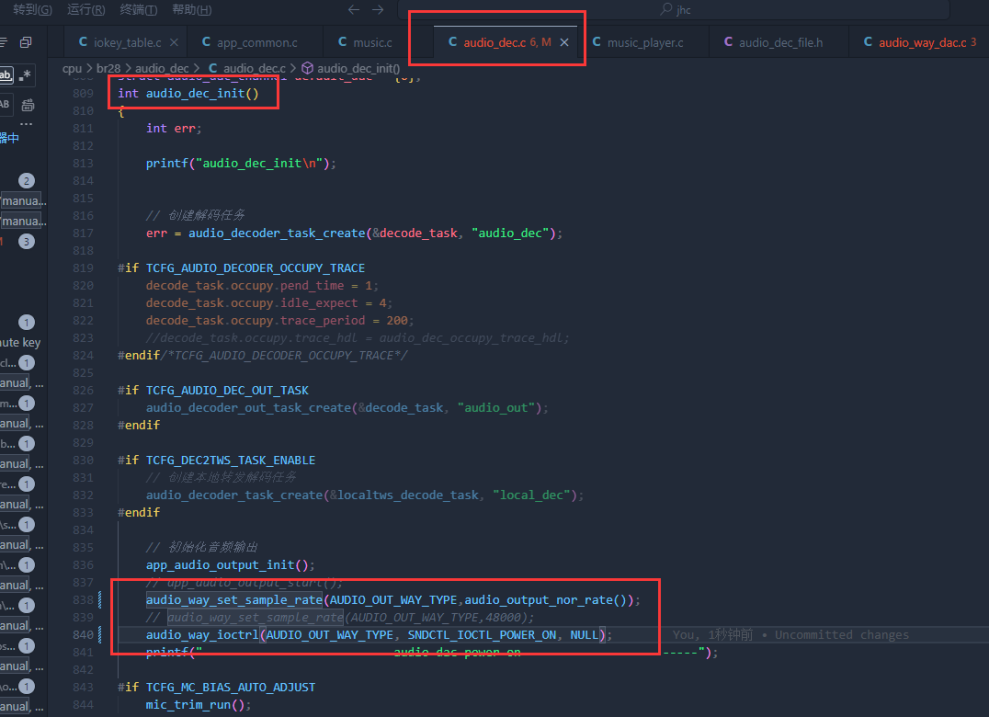Open the 运行(R) menu
Image resolution: width=989 pixels, height=717 pixels.
[x=86, y=9]
